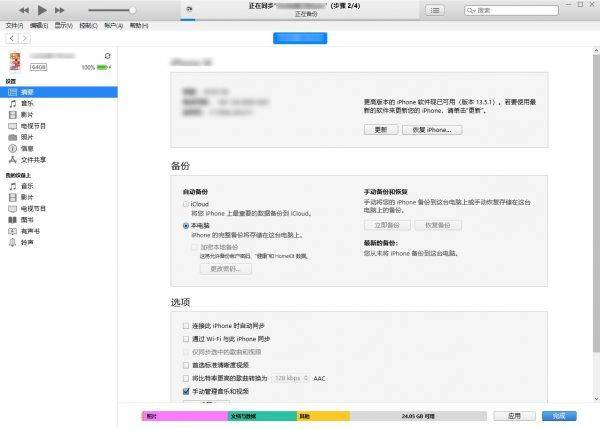Select the 本电脑 this computer radio button
Viewport: 600px width, 429px height.
(x=186, y=225)
